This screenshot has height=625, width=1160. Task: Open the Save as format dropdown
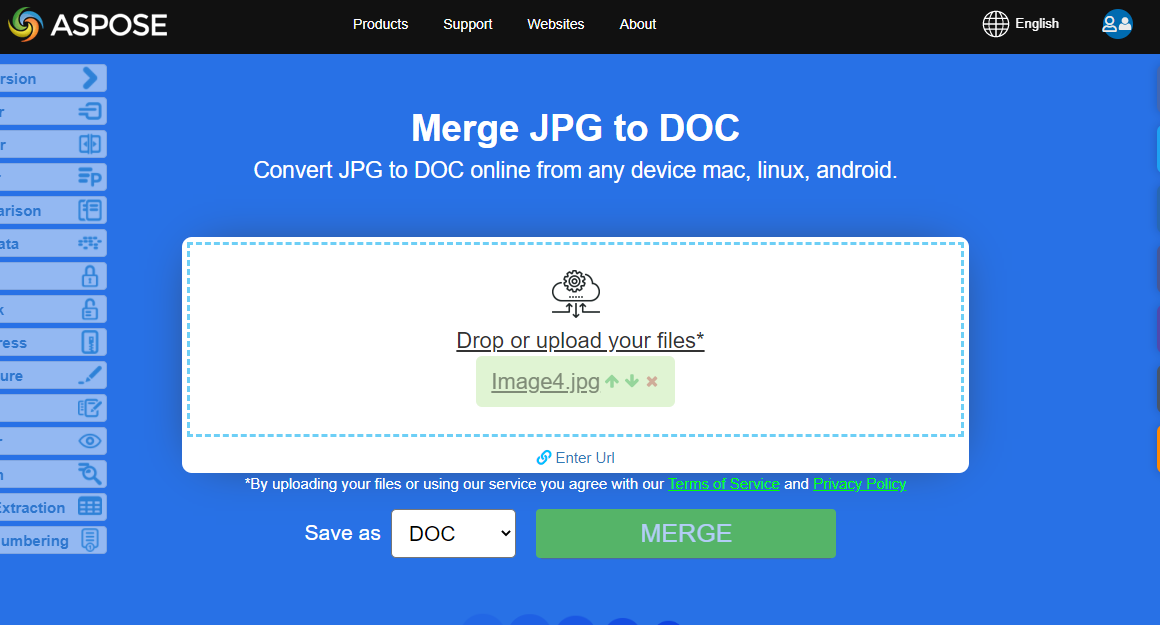pos(453,533)
